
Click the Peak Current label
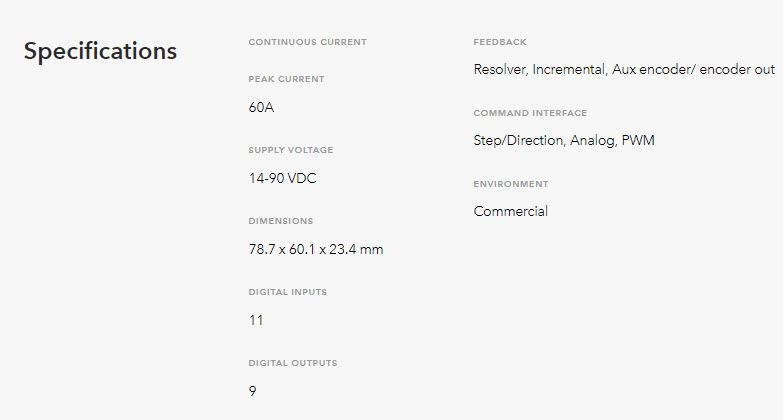point(287,79)
